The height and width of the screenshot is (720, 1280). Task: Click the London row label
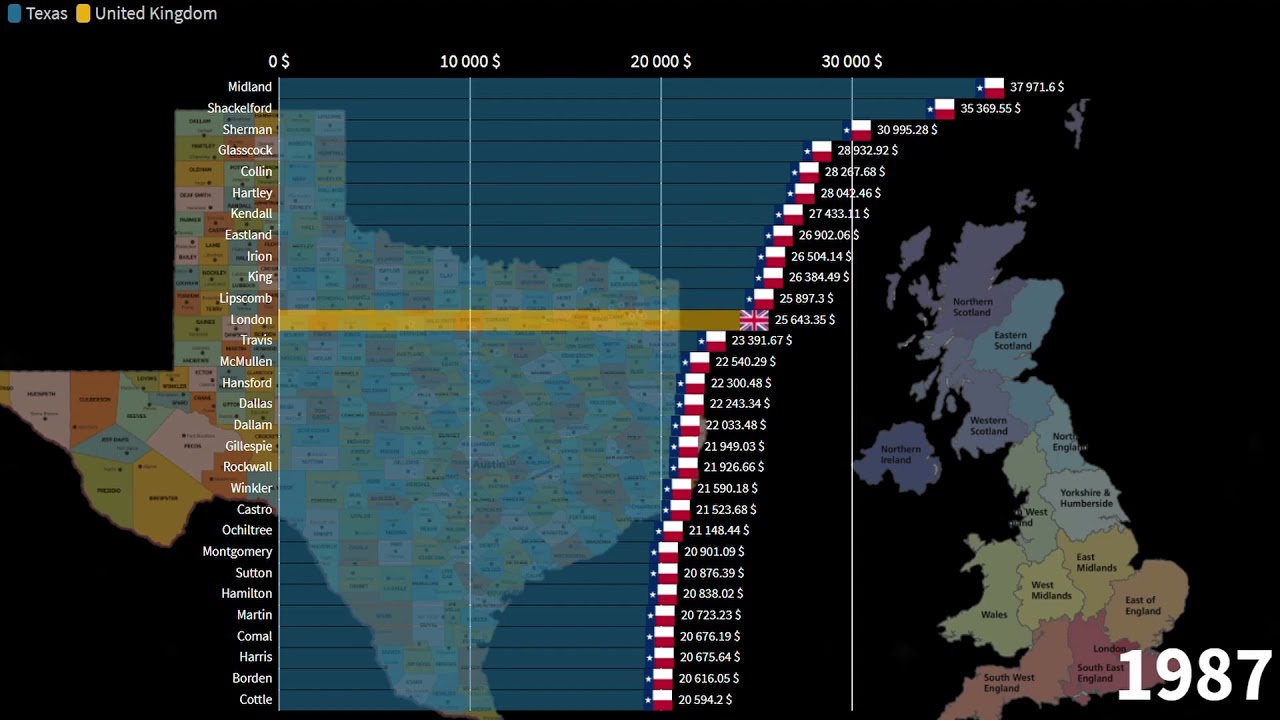(251, 320)
